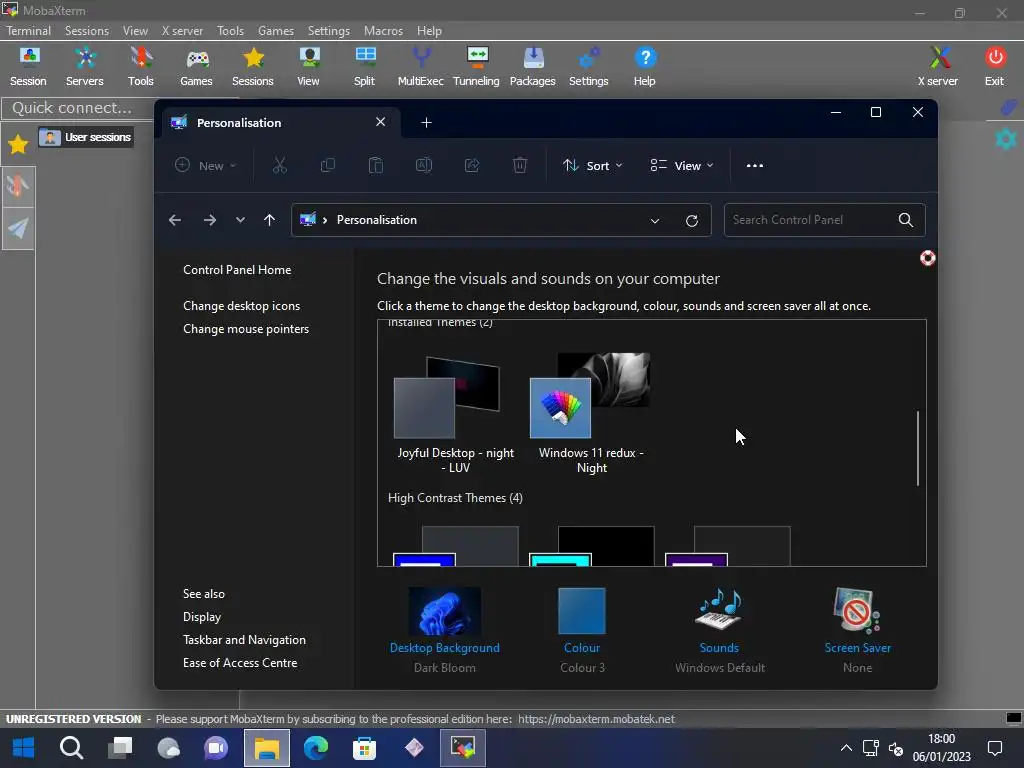Click the yellow star sidebar tab in MobaXterm
Image resolution: width=1024 pixels, height=768 pixels.
pyautogui.click(x=18, y=144)
